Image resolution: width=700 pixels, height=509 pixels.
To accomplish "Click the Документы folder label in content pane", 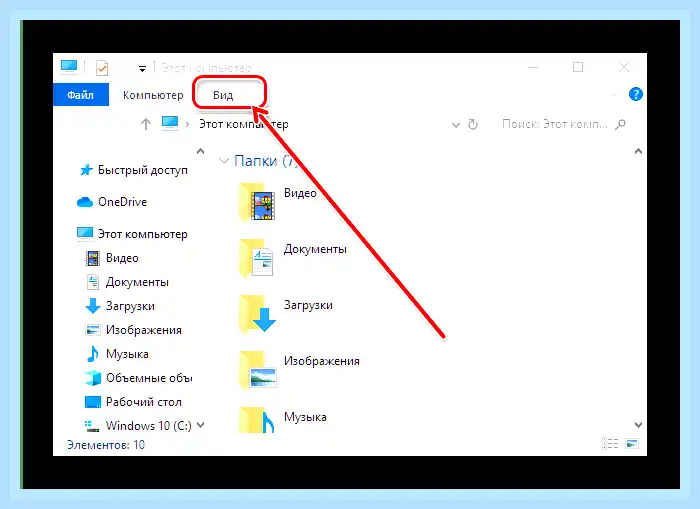I will coord(315,249).
